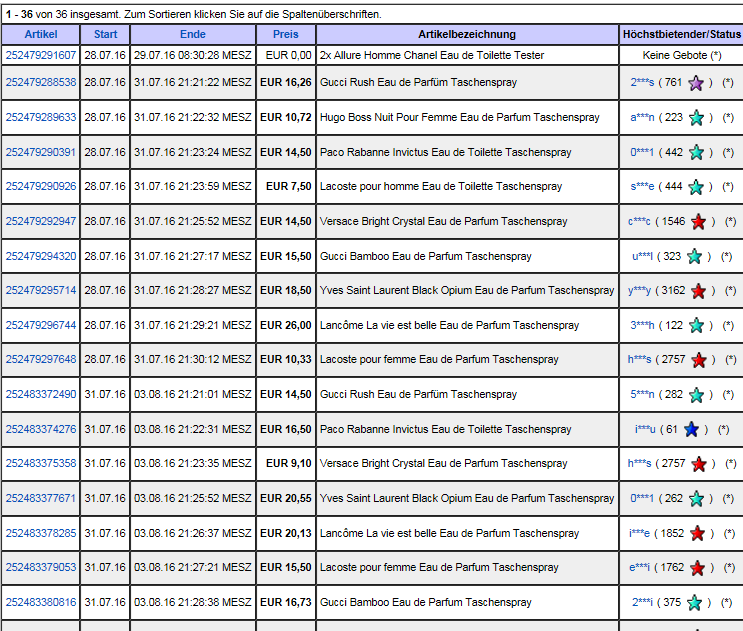The image size is (743, 631).
Task: Click red star beside y***y (3162)
Action: (x=698, y=291)
